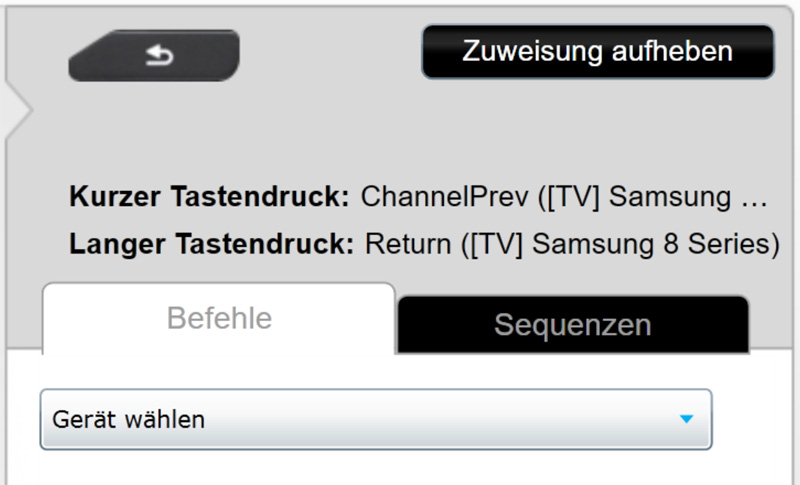Image resolution: width=800 pixels, height=485 pixels.
Task: Expand device list via blue triangle
Action: coord(686,420)
